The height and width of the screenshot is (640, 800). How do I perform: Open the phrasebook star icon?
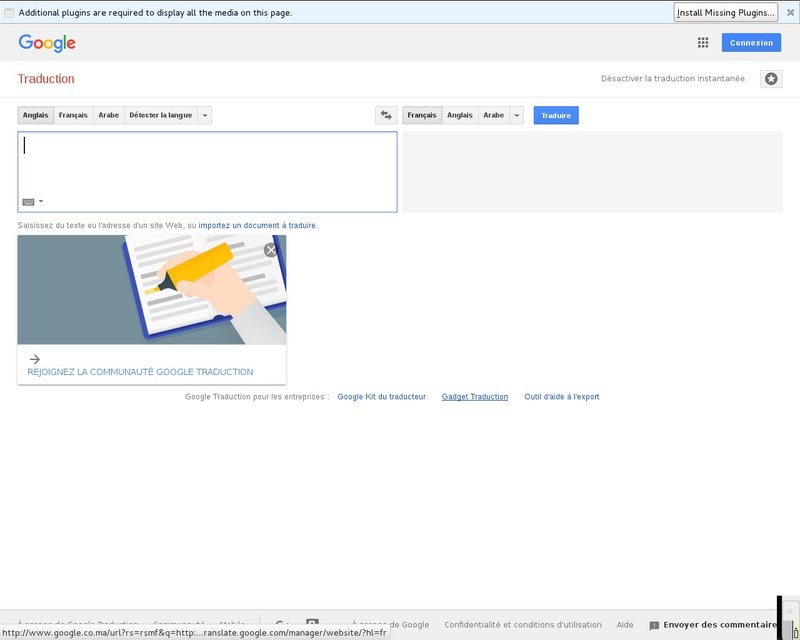pyautogui.click(x=771, y=79)
